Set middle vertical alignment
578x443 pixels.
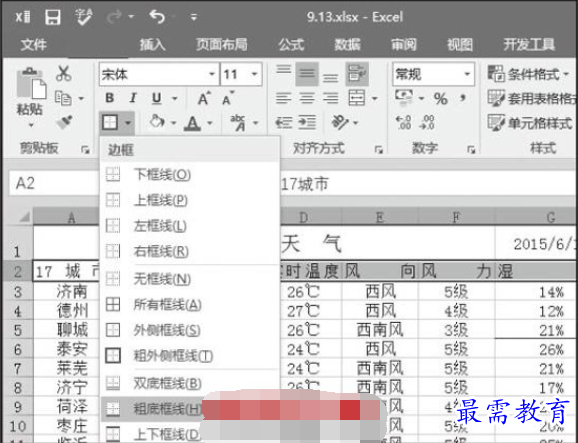coord(307,74)
